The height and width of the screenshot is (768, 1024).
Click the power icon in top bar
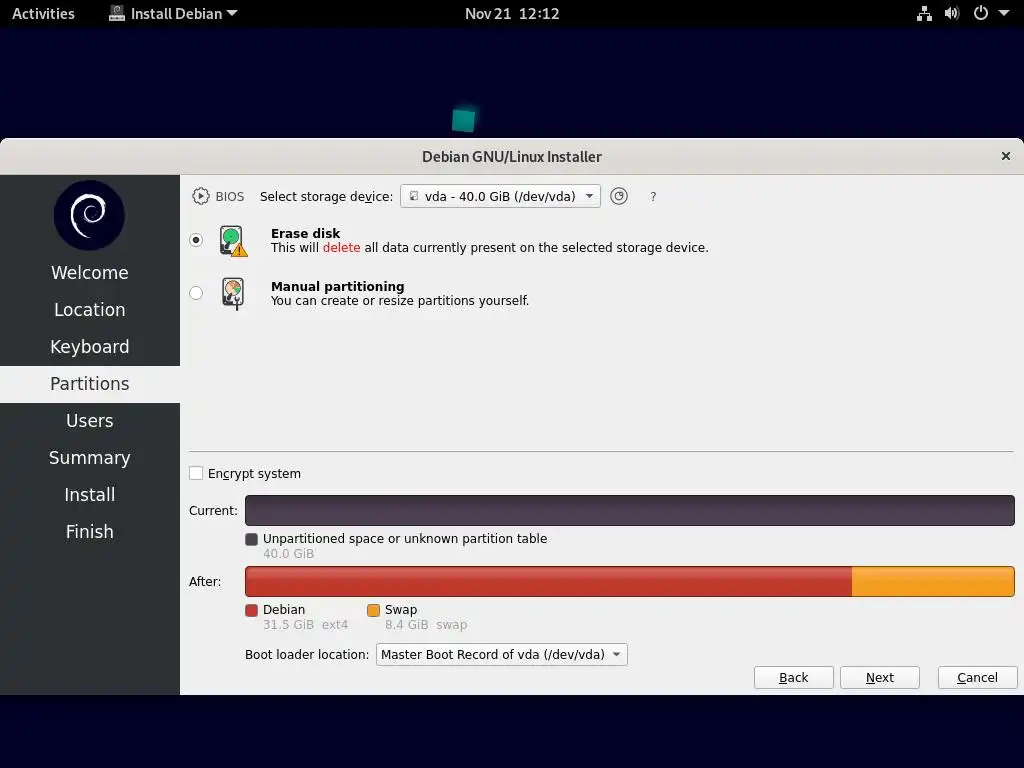pos(981,13)
